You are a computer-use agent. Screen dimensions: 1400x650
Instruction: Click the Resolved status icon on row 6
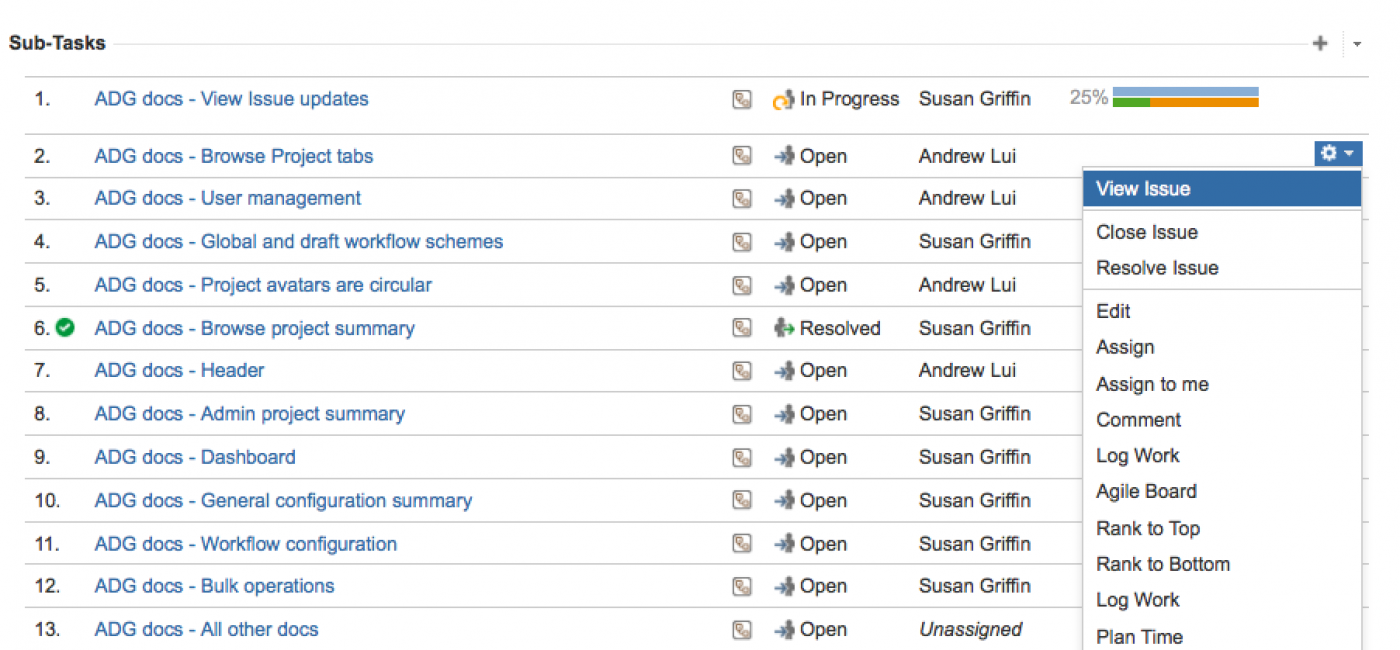coord(784,328)
